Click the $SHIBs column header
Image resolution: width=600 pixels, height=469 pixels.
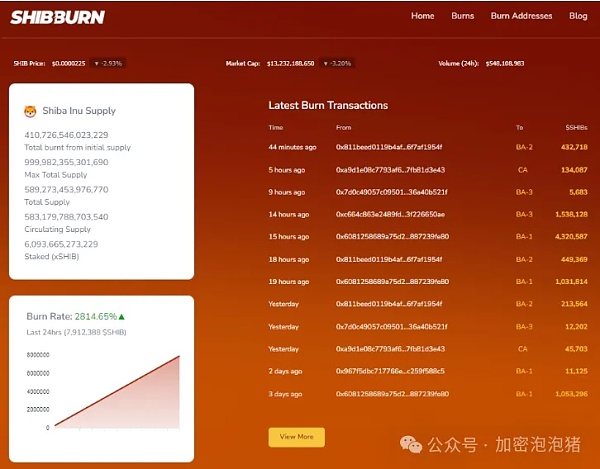[x=576, y=128]
